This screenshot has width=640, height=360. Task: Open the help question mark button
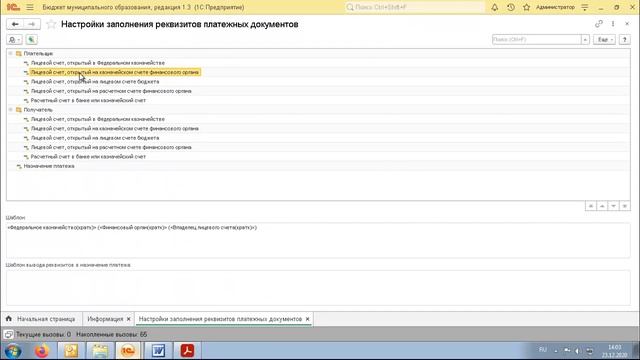click(624, 40)
